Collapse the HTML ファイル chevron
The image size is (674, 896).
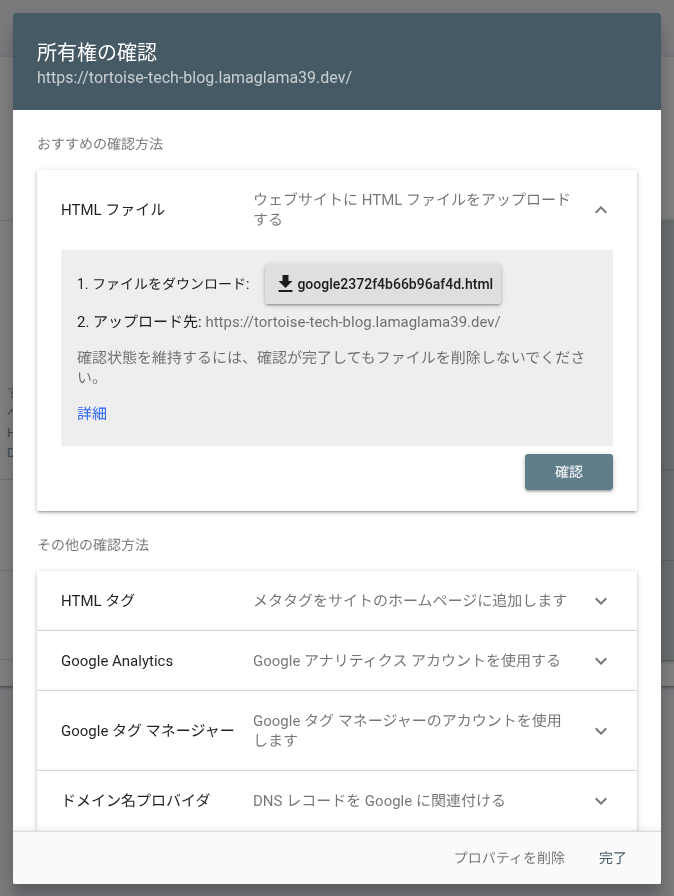click(x=601, y=210)
